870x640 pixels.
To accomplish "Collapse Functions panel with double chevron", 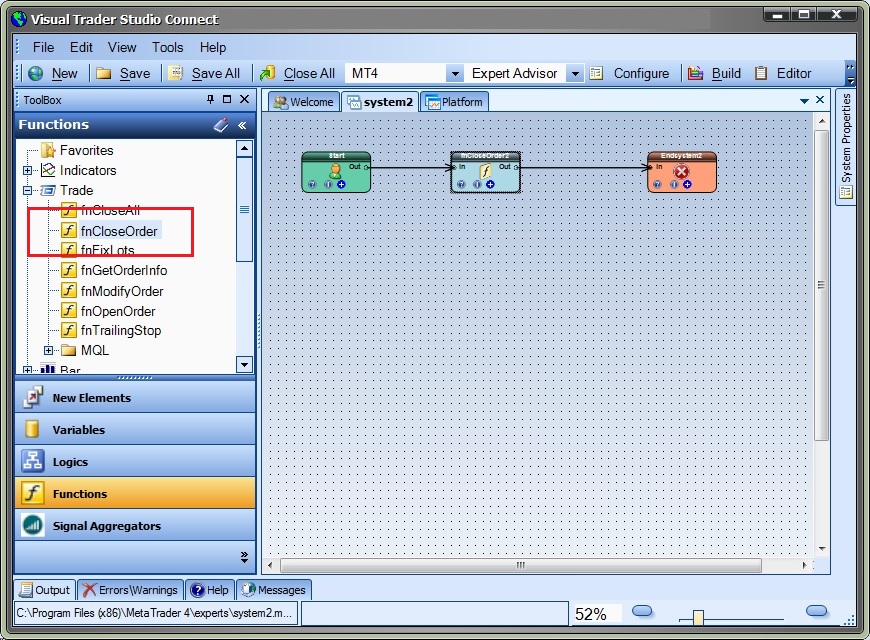I will coord(242,125).
